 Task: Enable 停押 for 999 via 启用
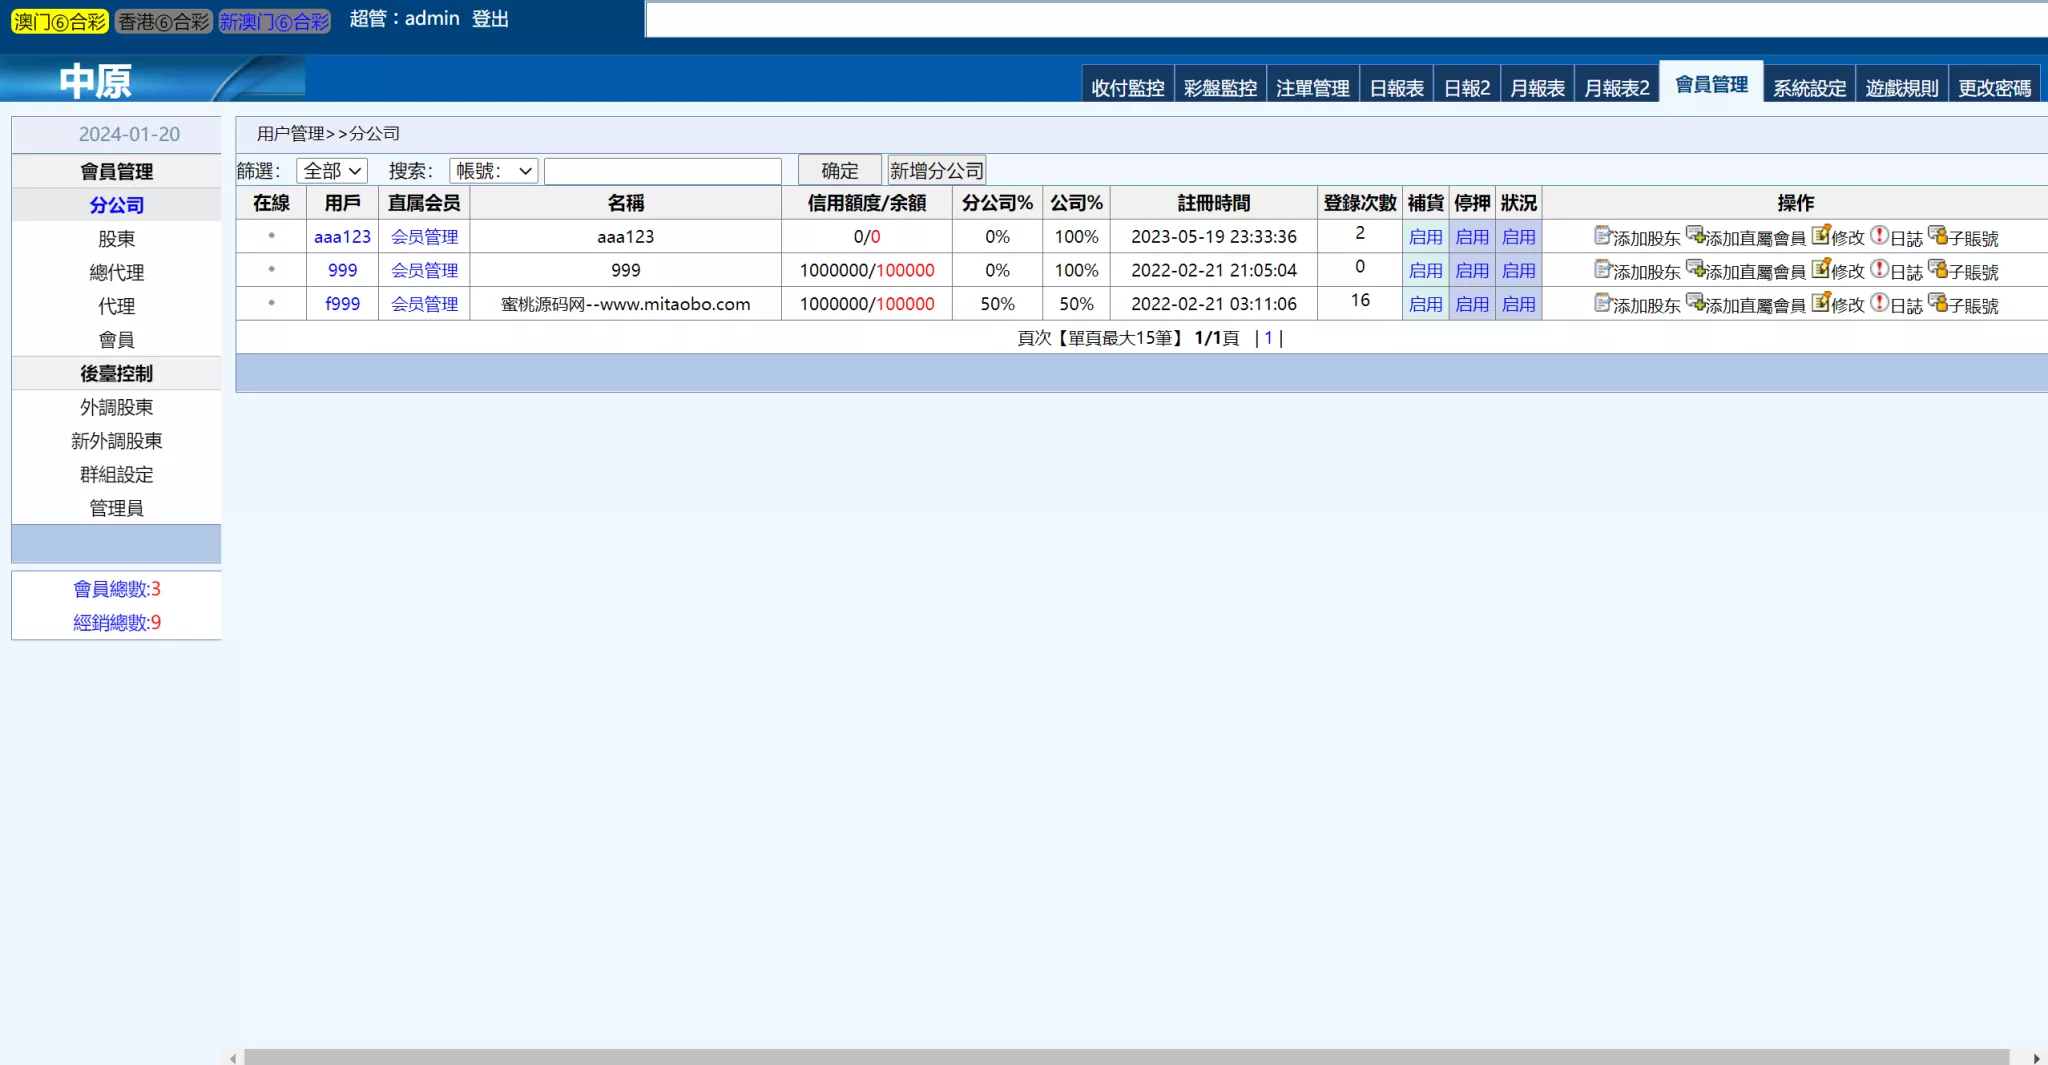click(1472, 270)
